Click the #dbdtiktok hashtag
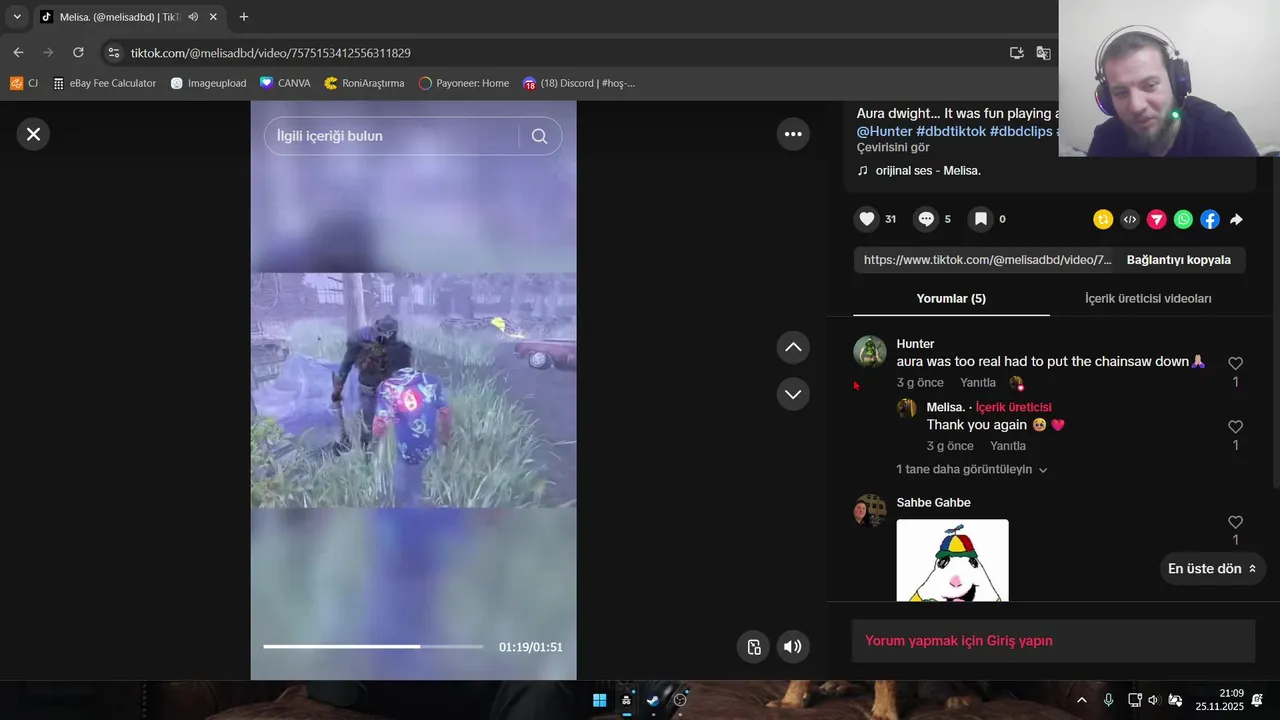The width and height of the screenshot is (1280, 720). click(951, 131)
